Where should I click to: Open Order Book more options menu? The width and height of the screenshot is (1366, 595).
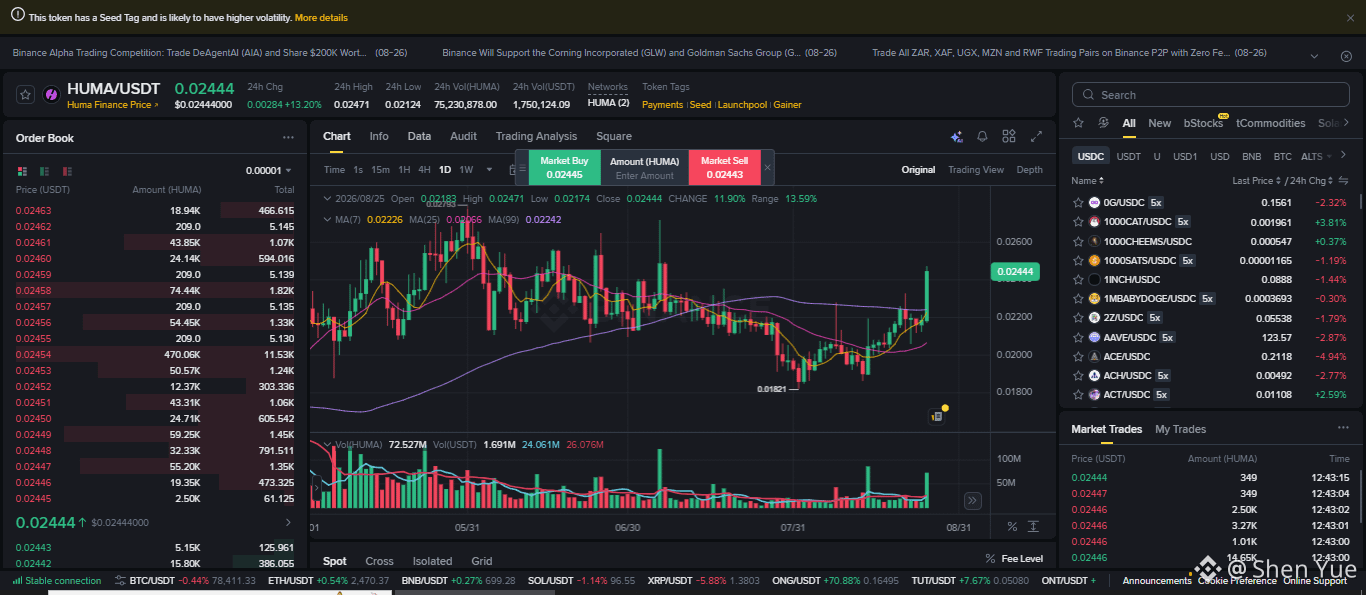point(288,138)
